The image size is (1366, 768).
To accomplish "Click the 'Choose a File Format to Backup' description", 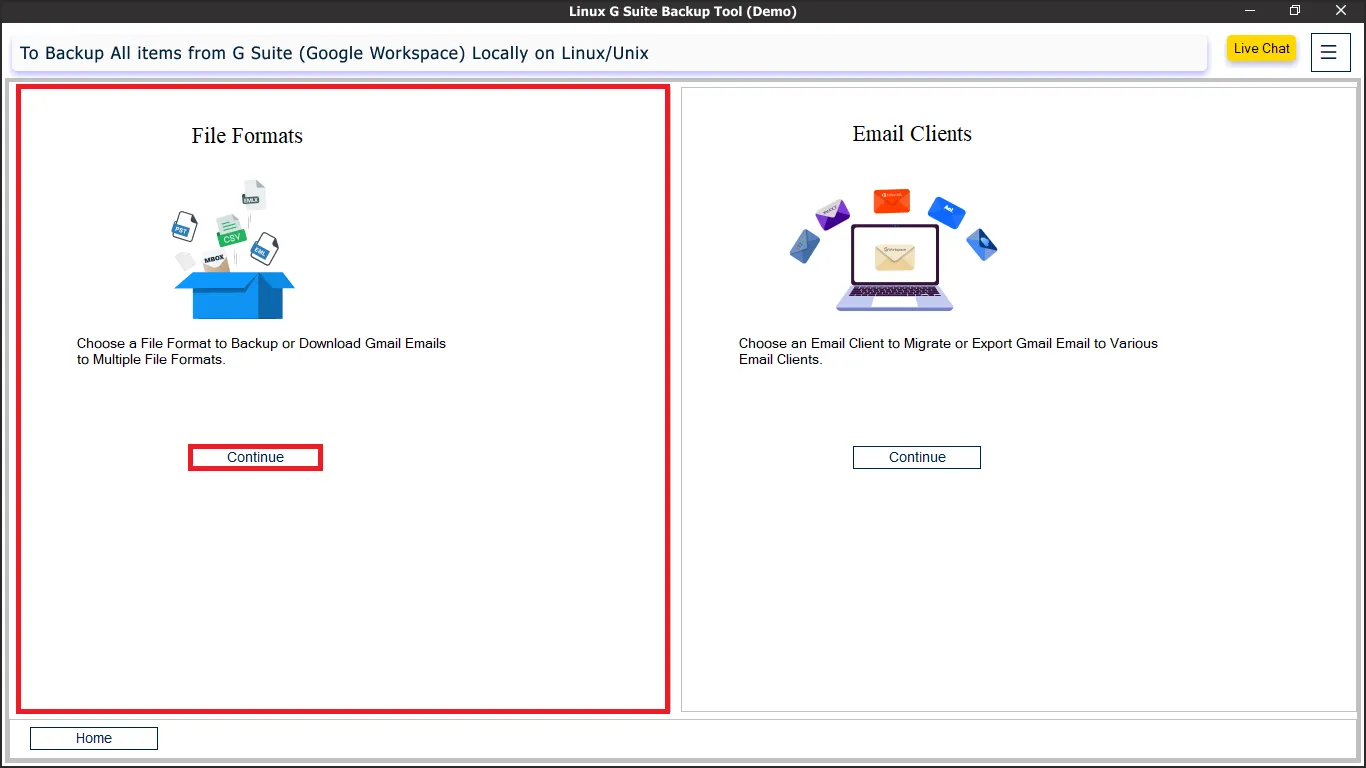I will pyautogui.click(x=262, y=351).
